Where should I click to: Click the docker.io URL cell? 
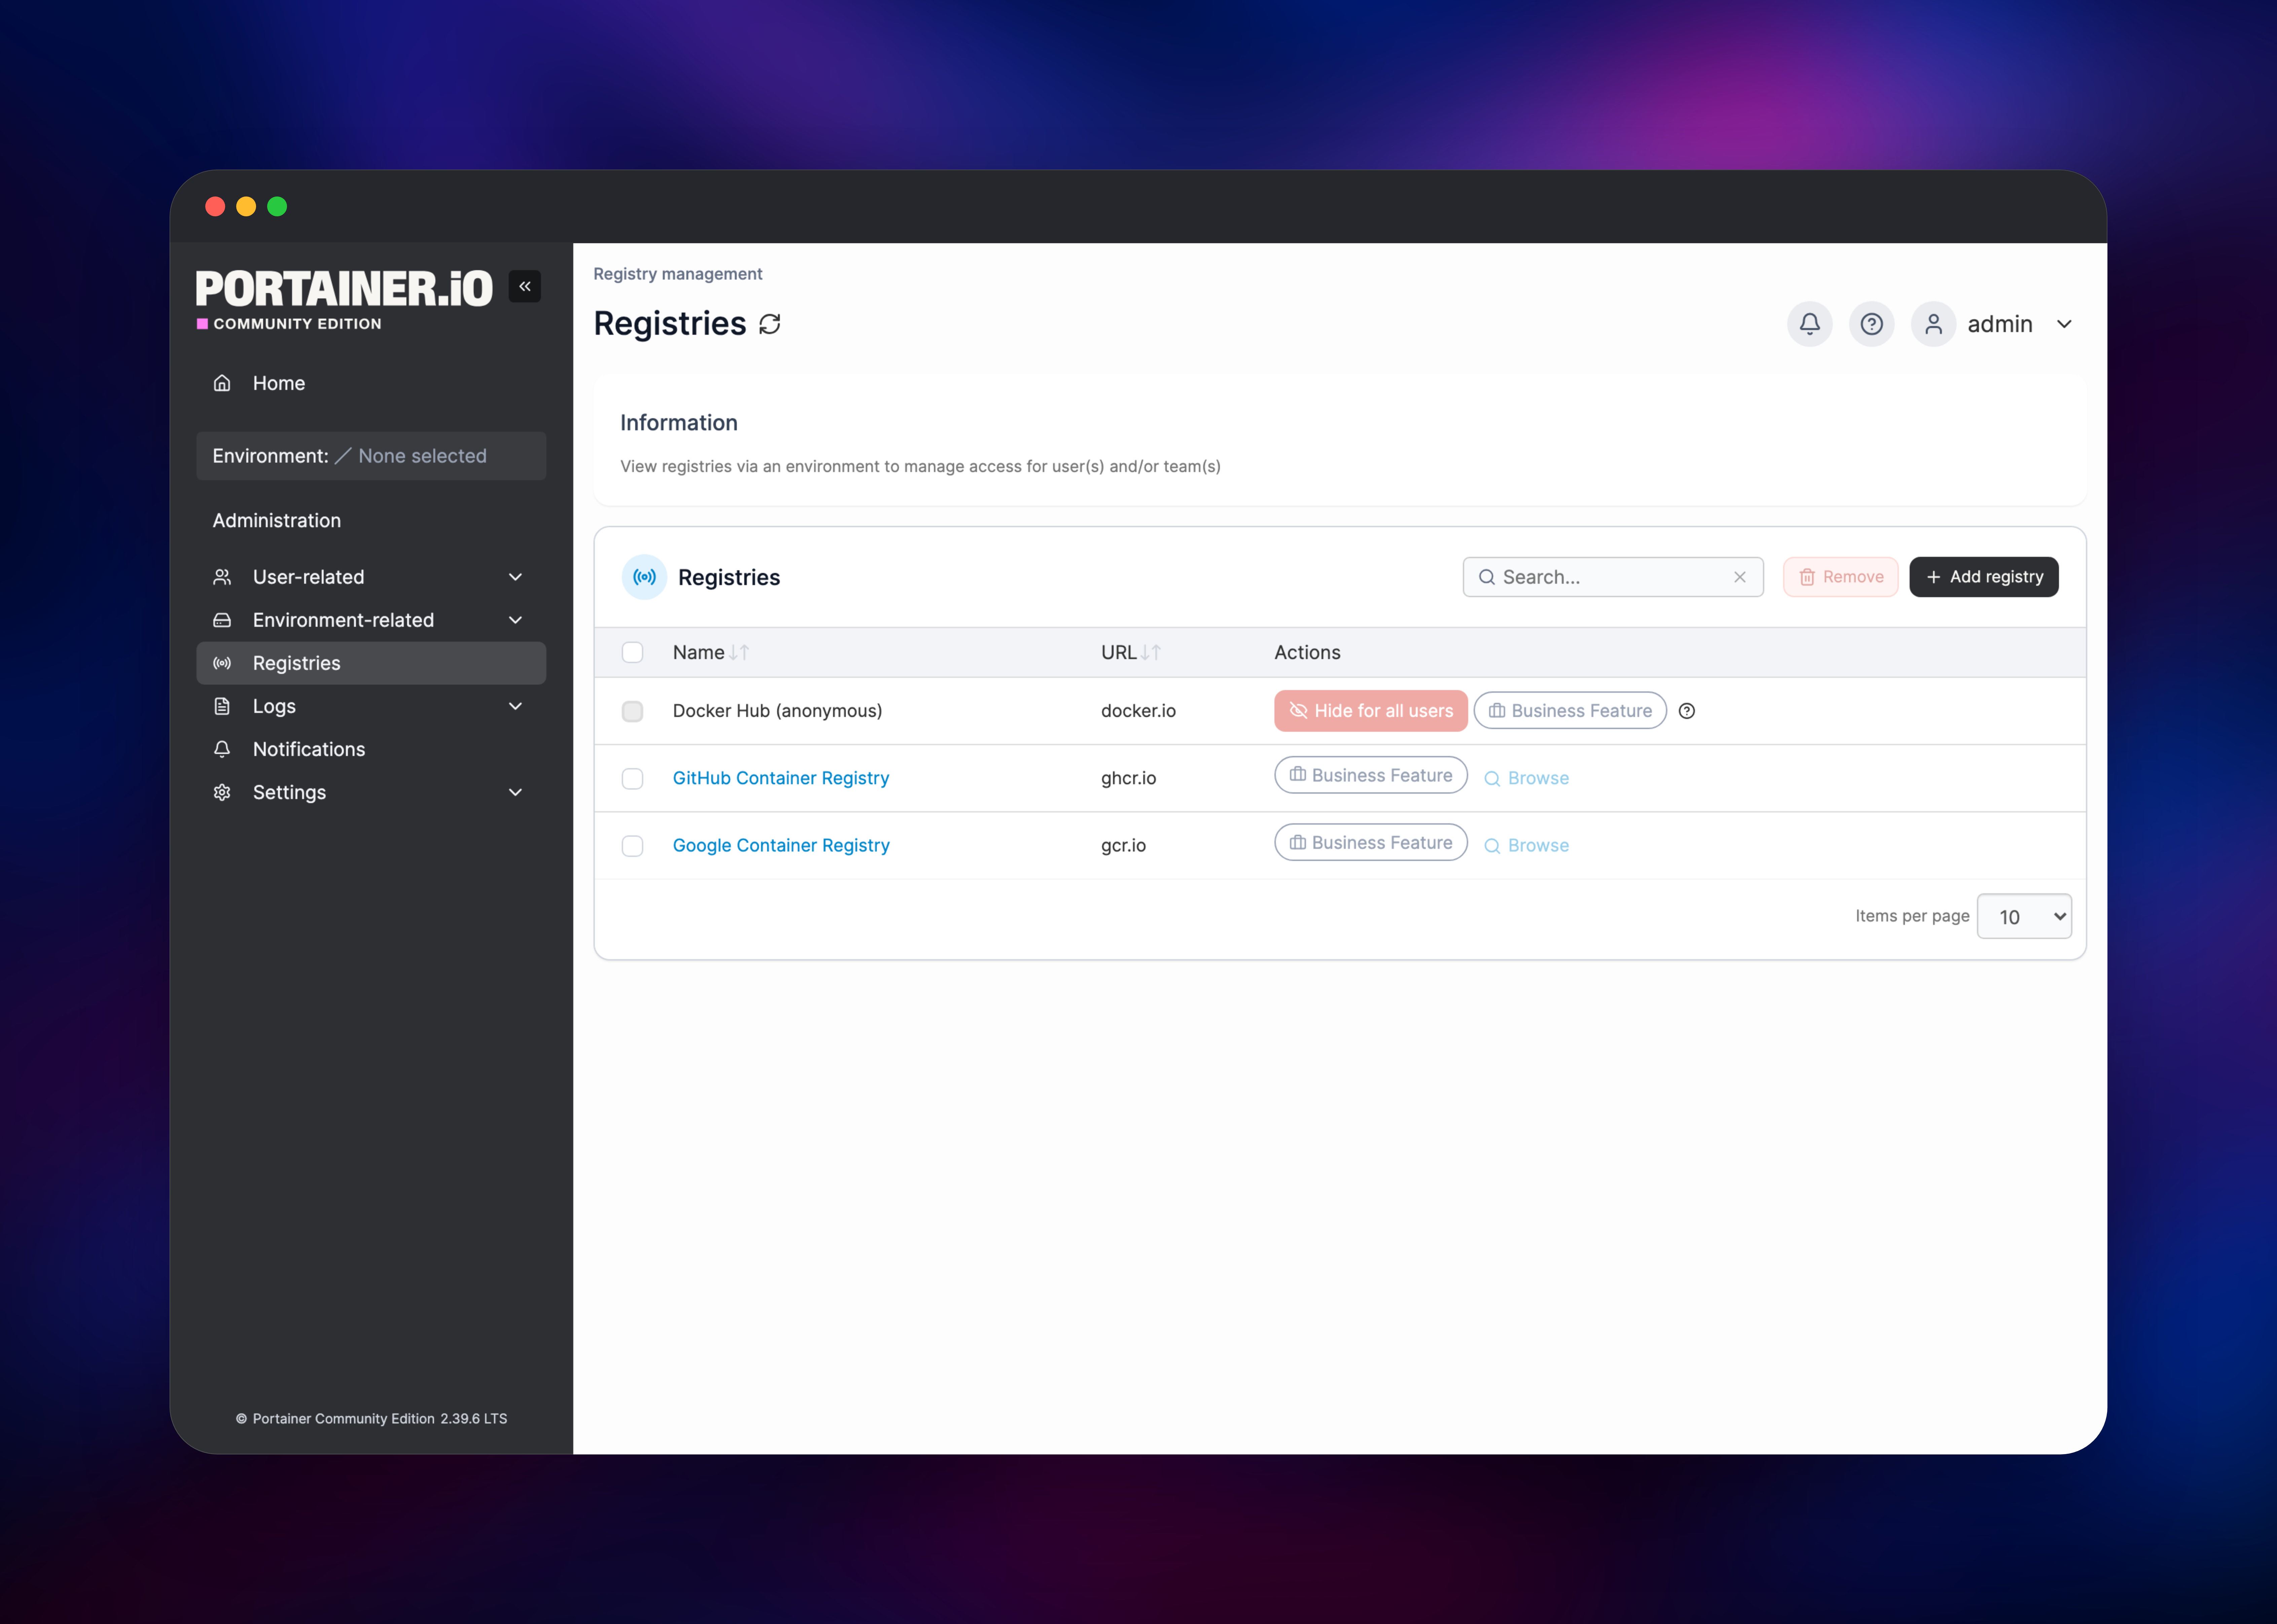[1138, 711]
